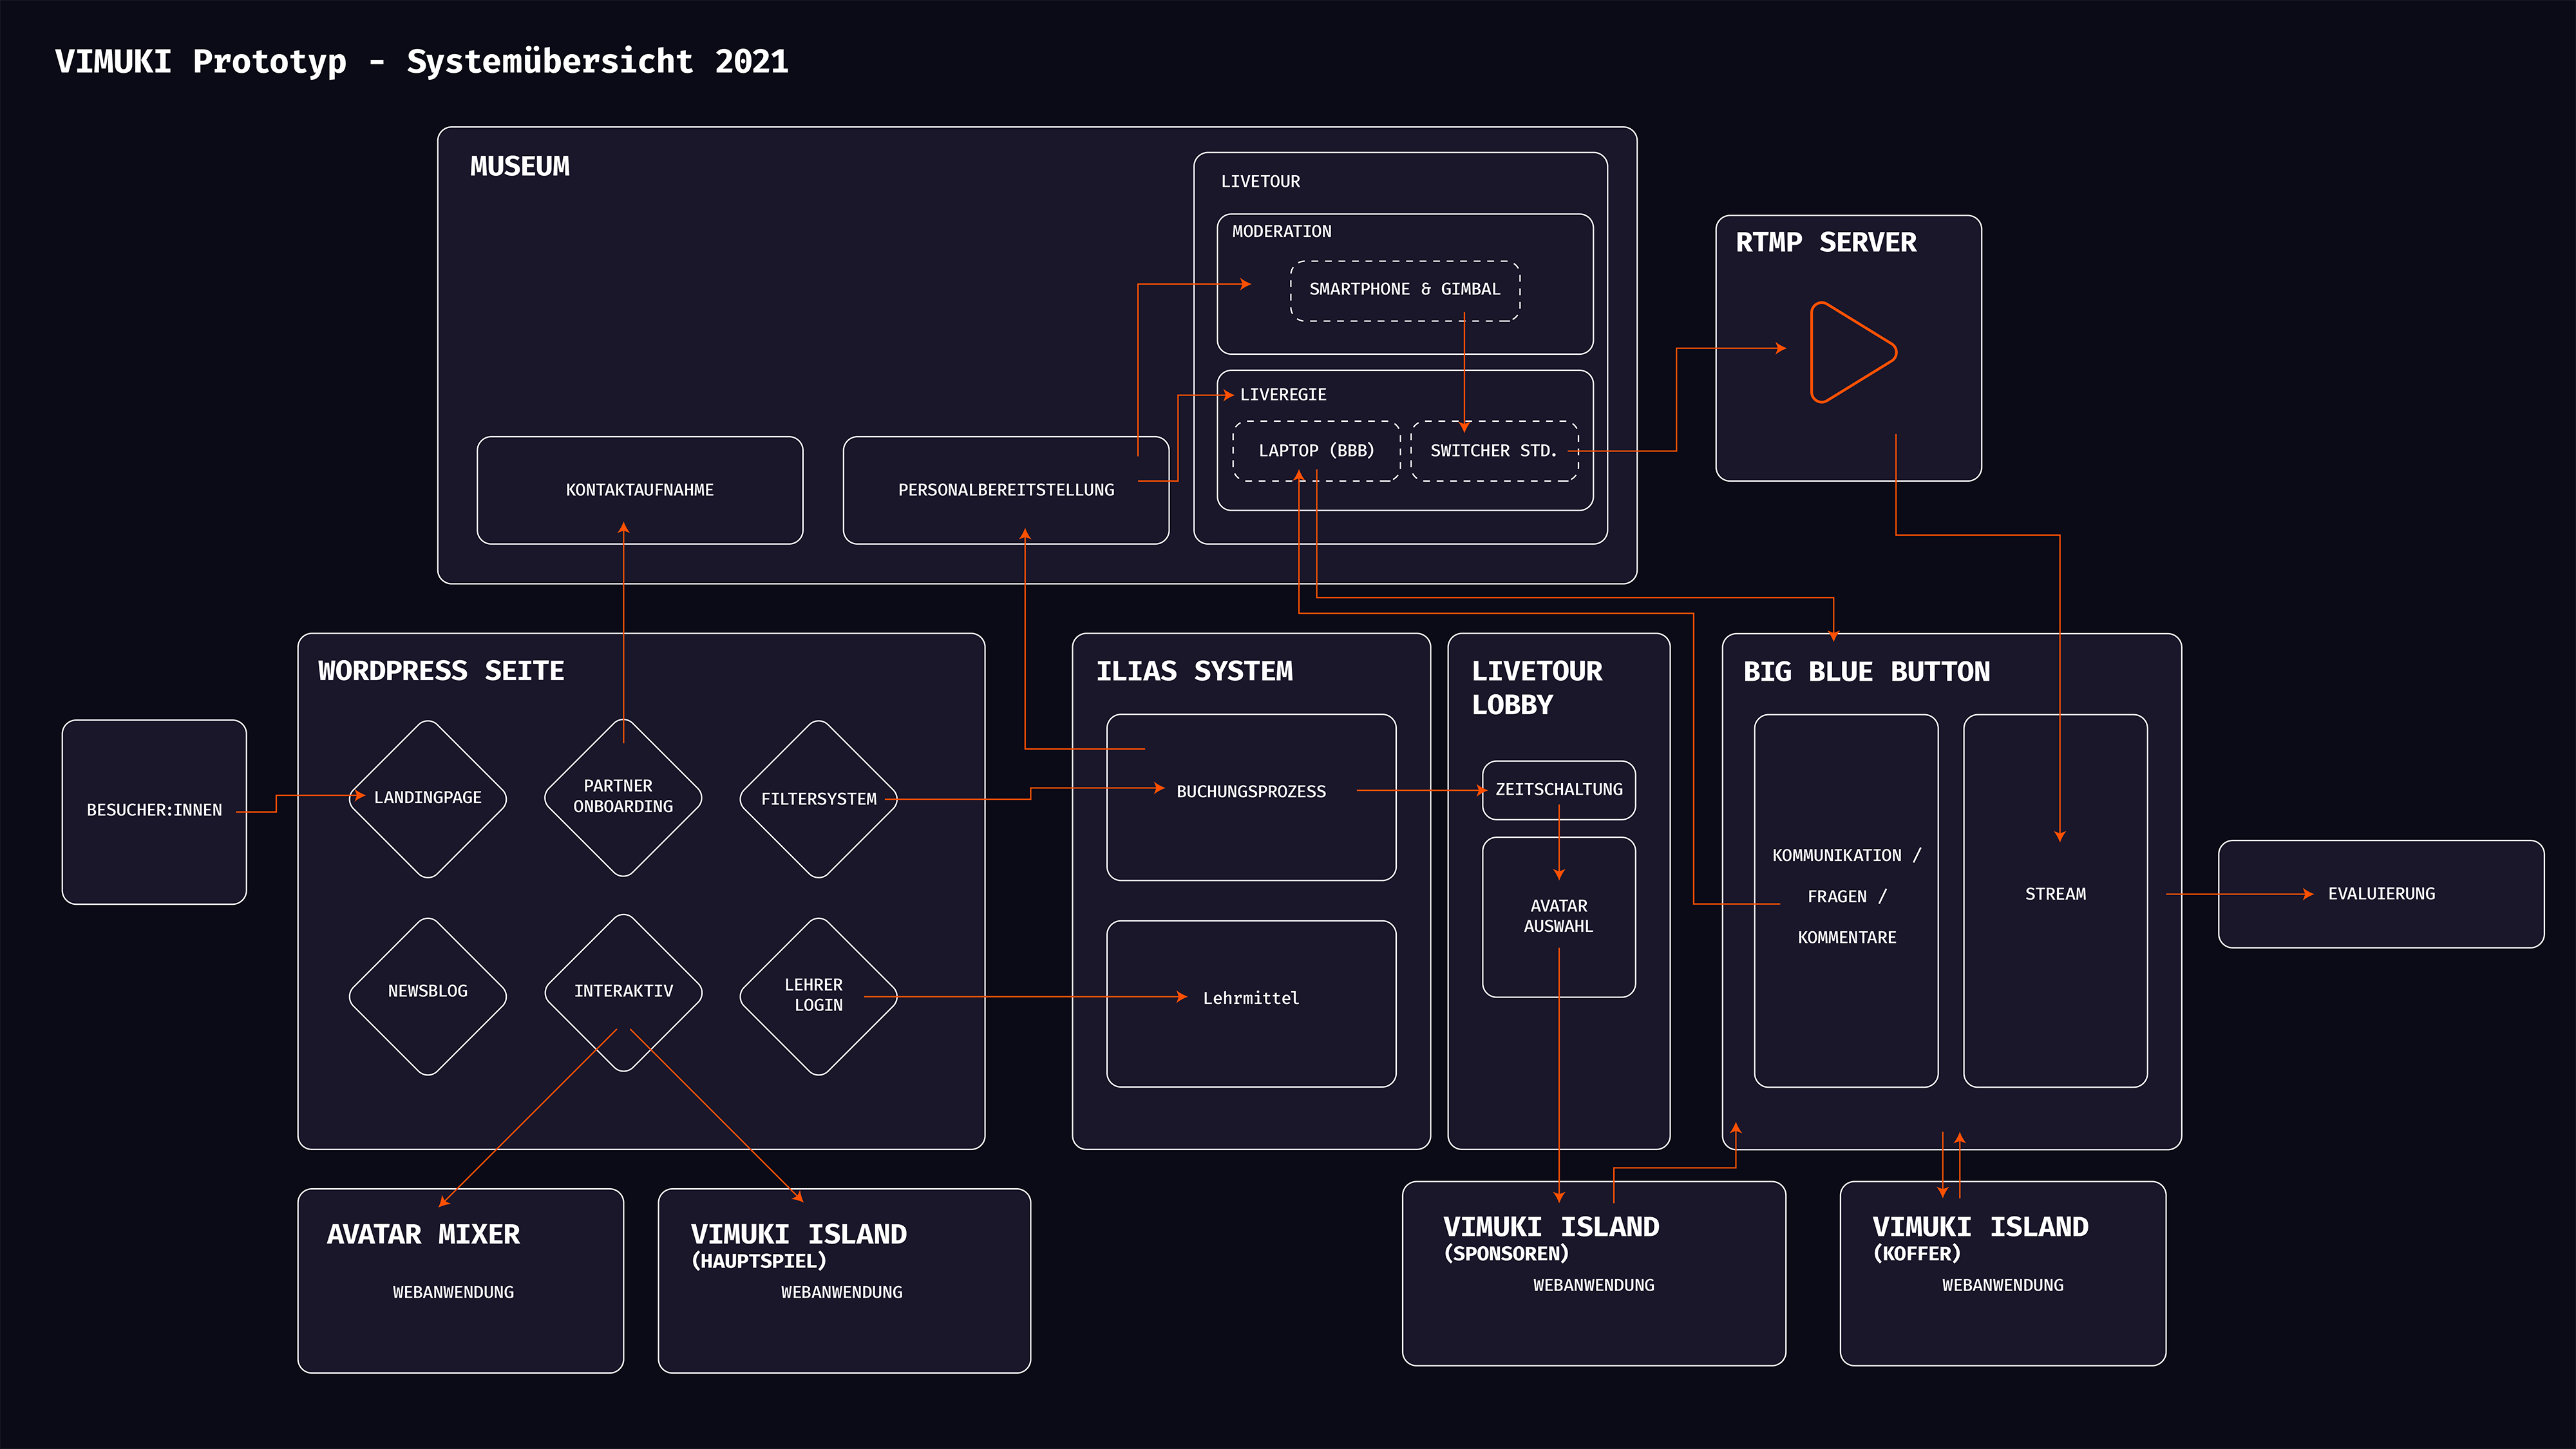Select the PARTNER ONBOARDING diamond
The height and width of the screenshot is (1449, 2576).
(623, 797)
